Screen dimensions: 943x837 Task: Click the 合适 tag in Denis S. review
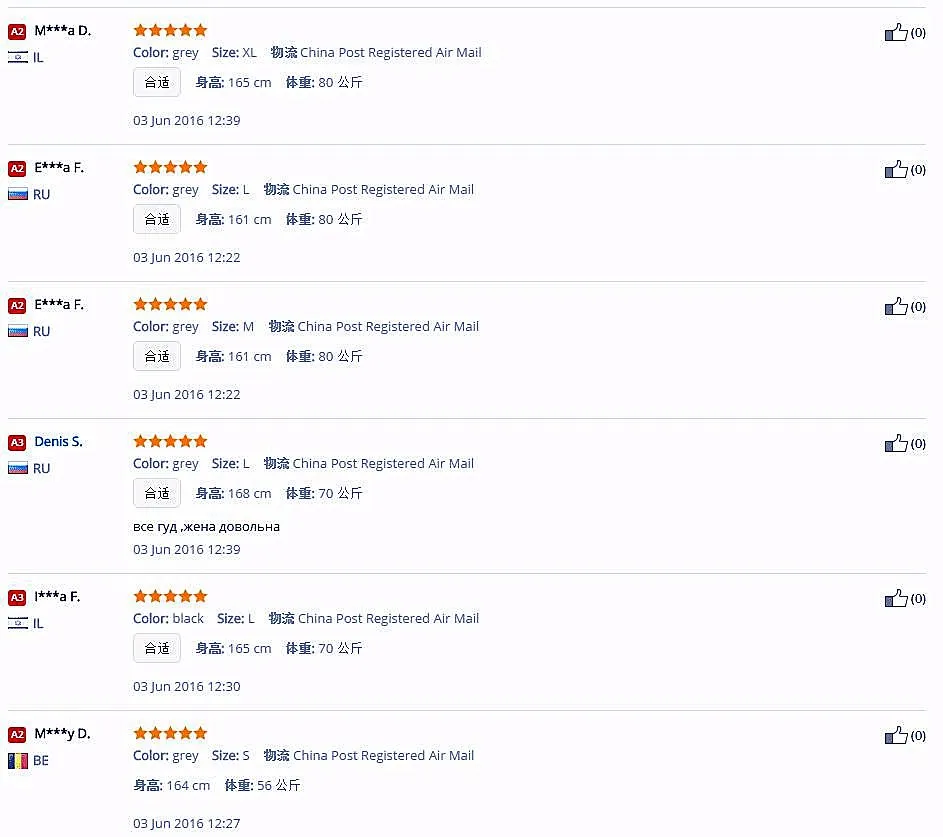click(157, 494)
